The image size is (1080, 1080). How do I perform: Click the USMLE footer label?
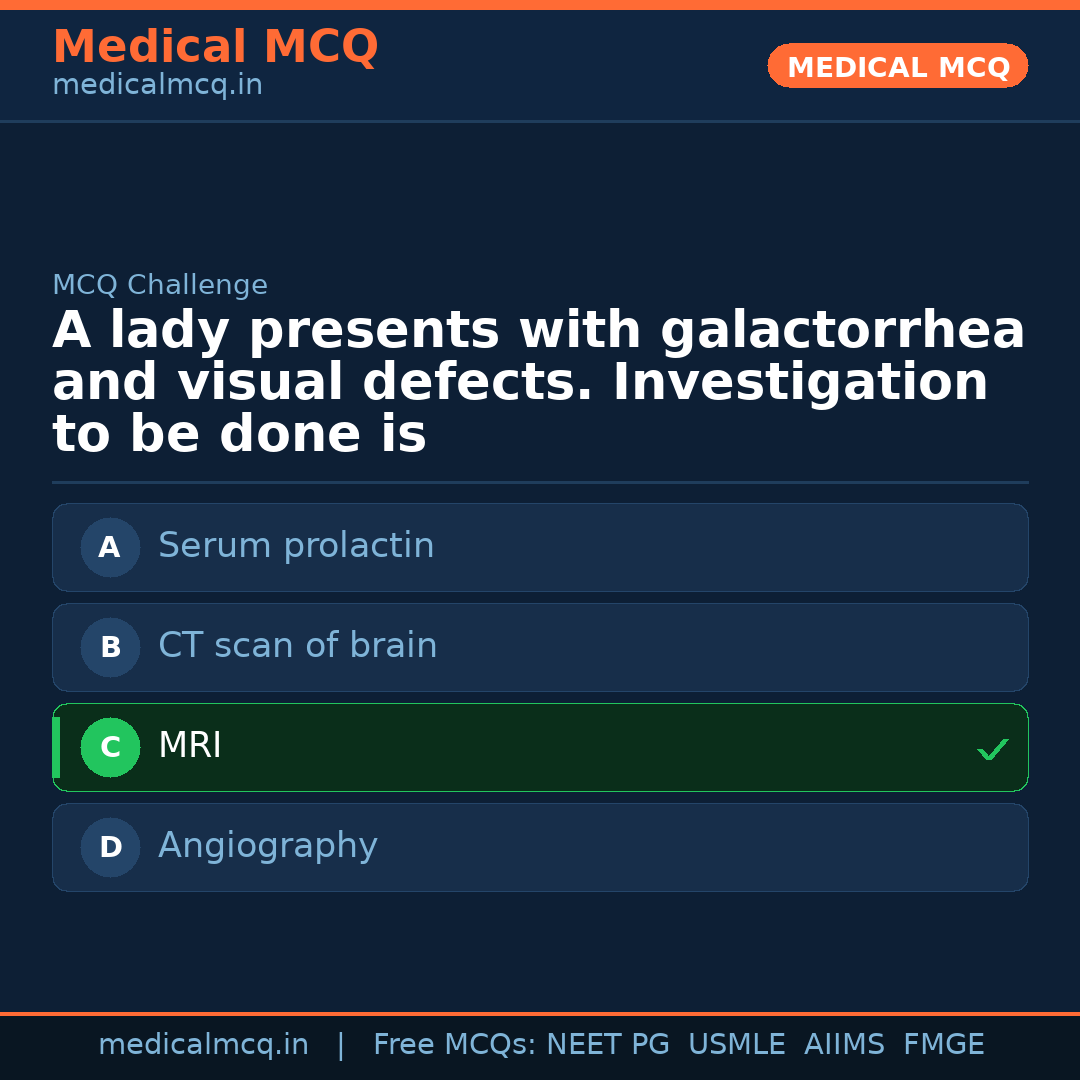point(736,1045)
